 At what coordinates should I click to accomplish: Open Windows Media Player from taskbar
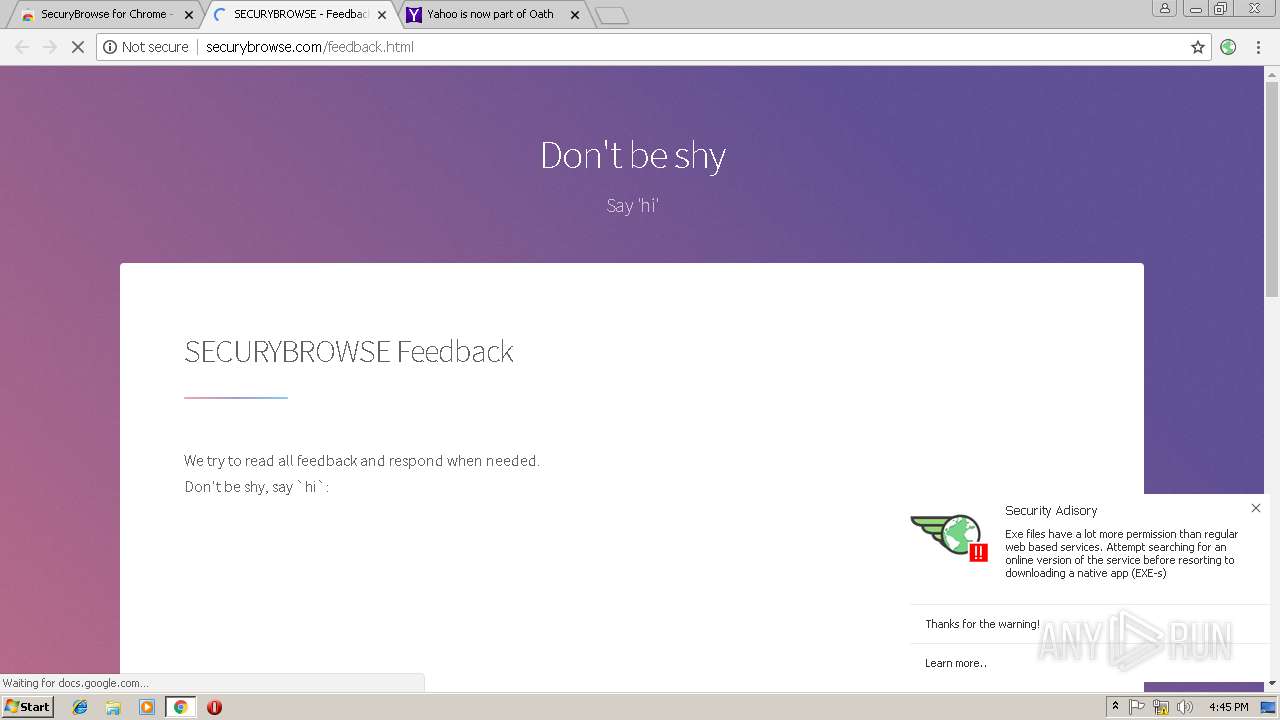point(147,707)
